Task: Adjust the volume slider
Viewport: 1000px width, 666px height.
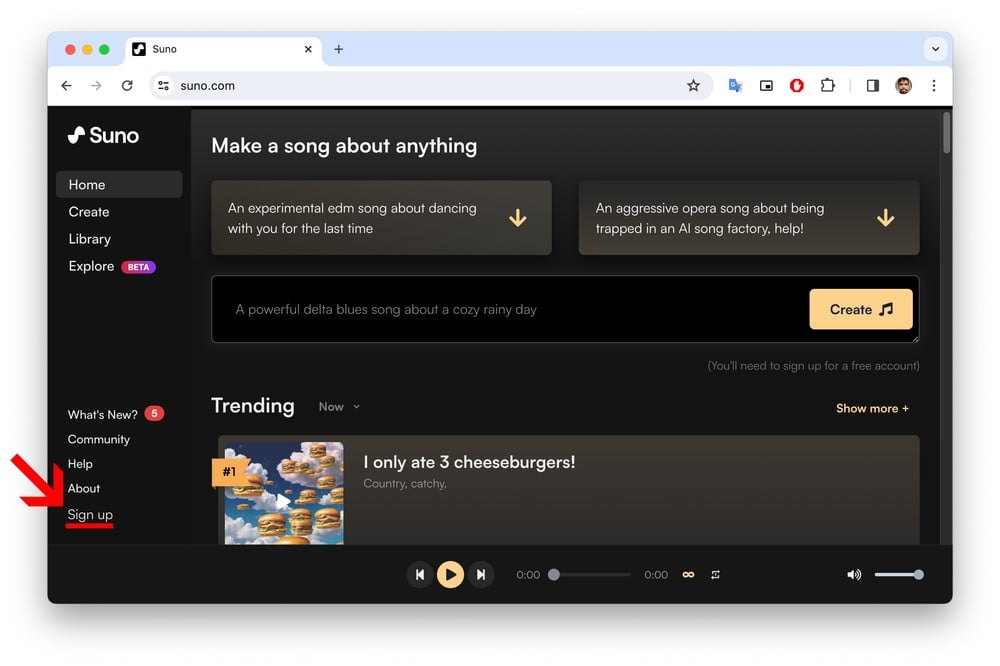Action: point(897,575)
